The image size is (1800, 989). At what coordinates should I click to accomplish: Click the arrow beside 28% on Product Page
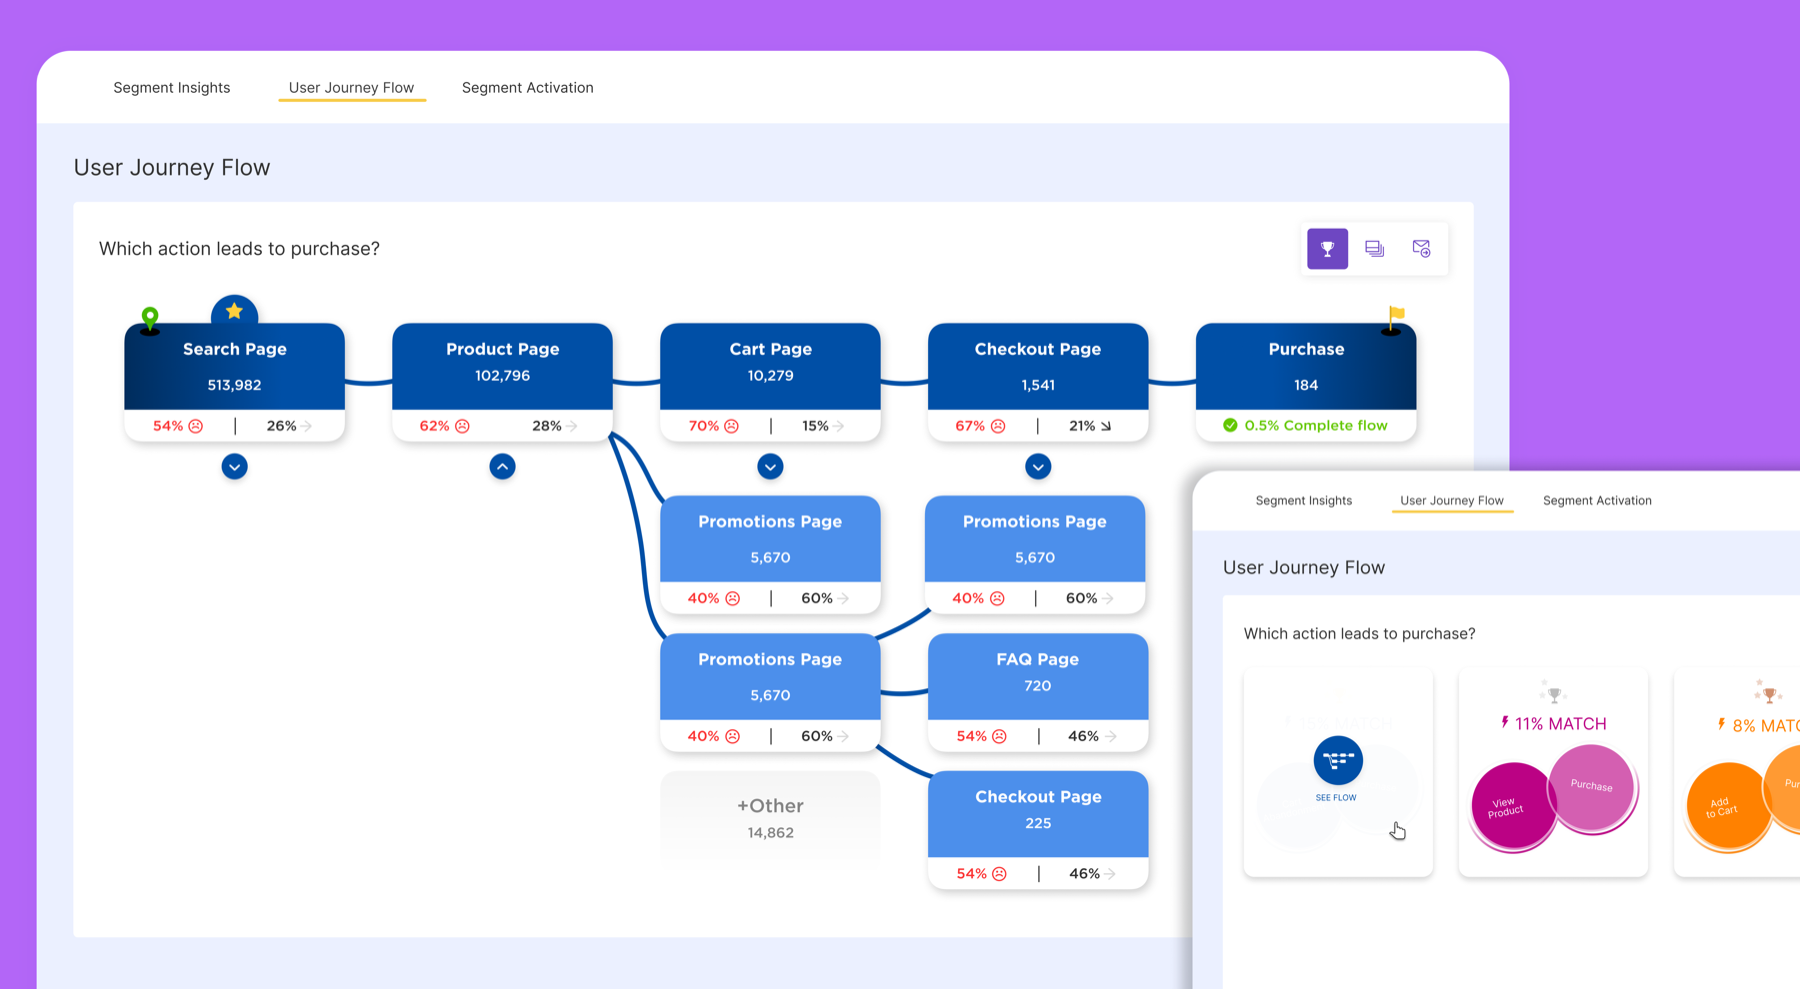point(572,426)
